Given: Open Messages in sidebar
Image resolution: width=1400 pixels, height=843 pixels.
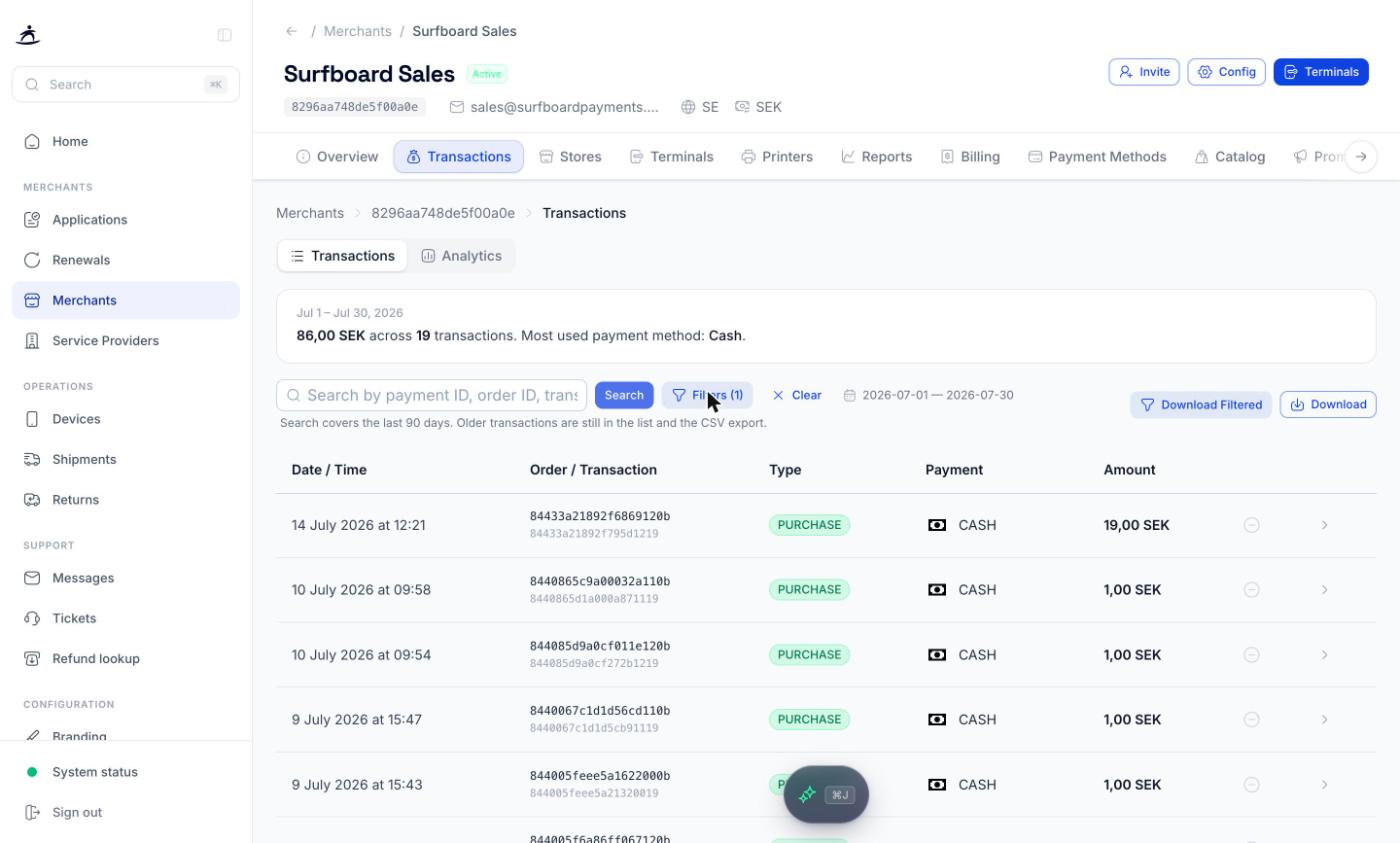Looking at the screenshot, I should coord(126,578).
